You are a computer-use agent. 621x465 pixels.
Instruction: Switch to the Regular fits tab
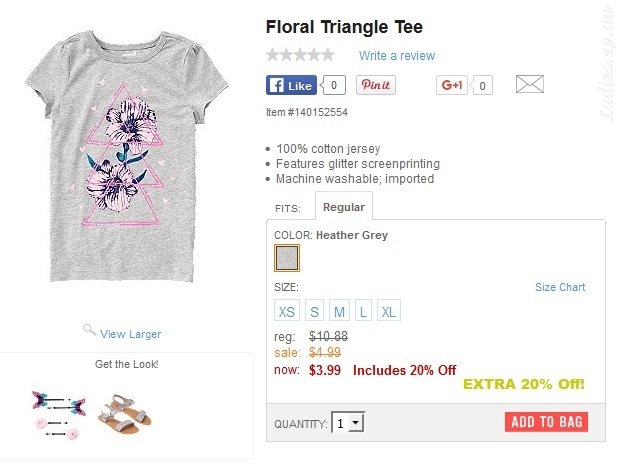[344, 207]
